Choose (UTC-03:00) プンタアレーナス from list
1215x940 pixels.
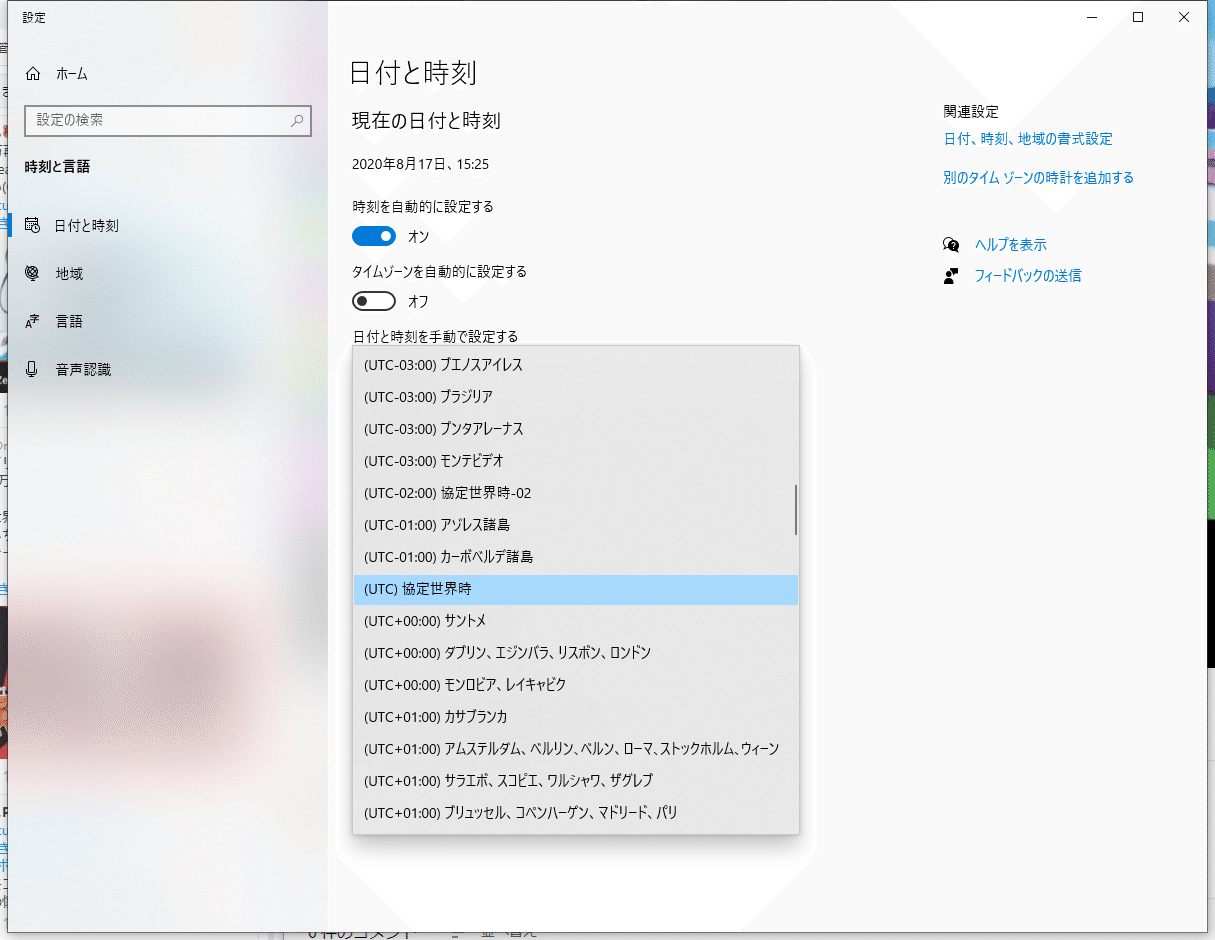pos(576,429)
